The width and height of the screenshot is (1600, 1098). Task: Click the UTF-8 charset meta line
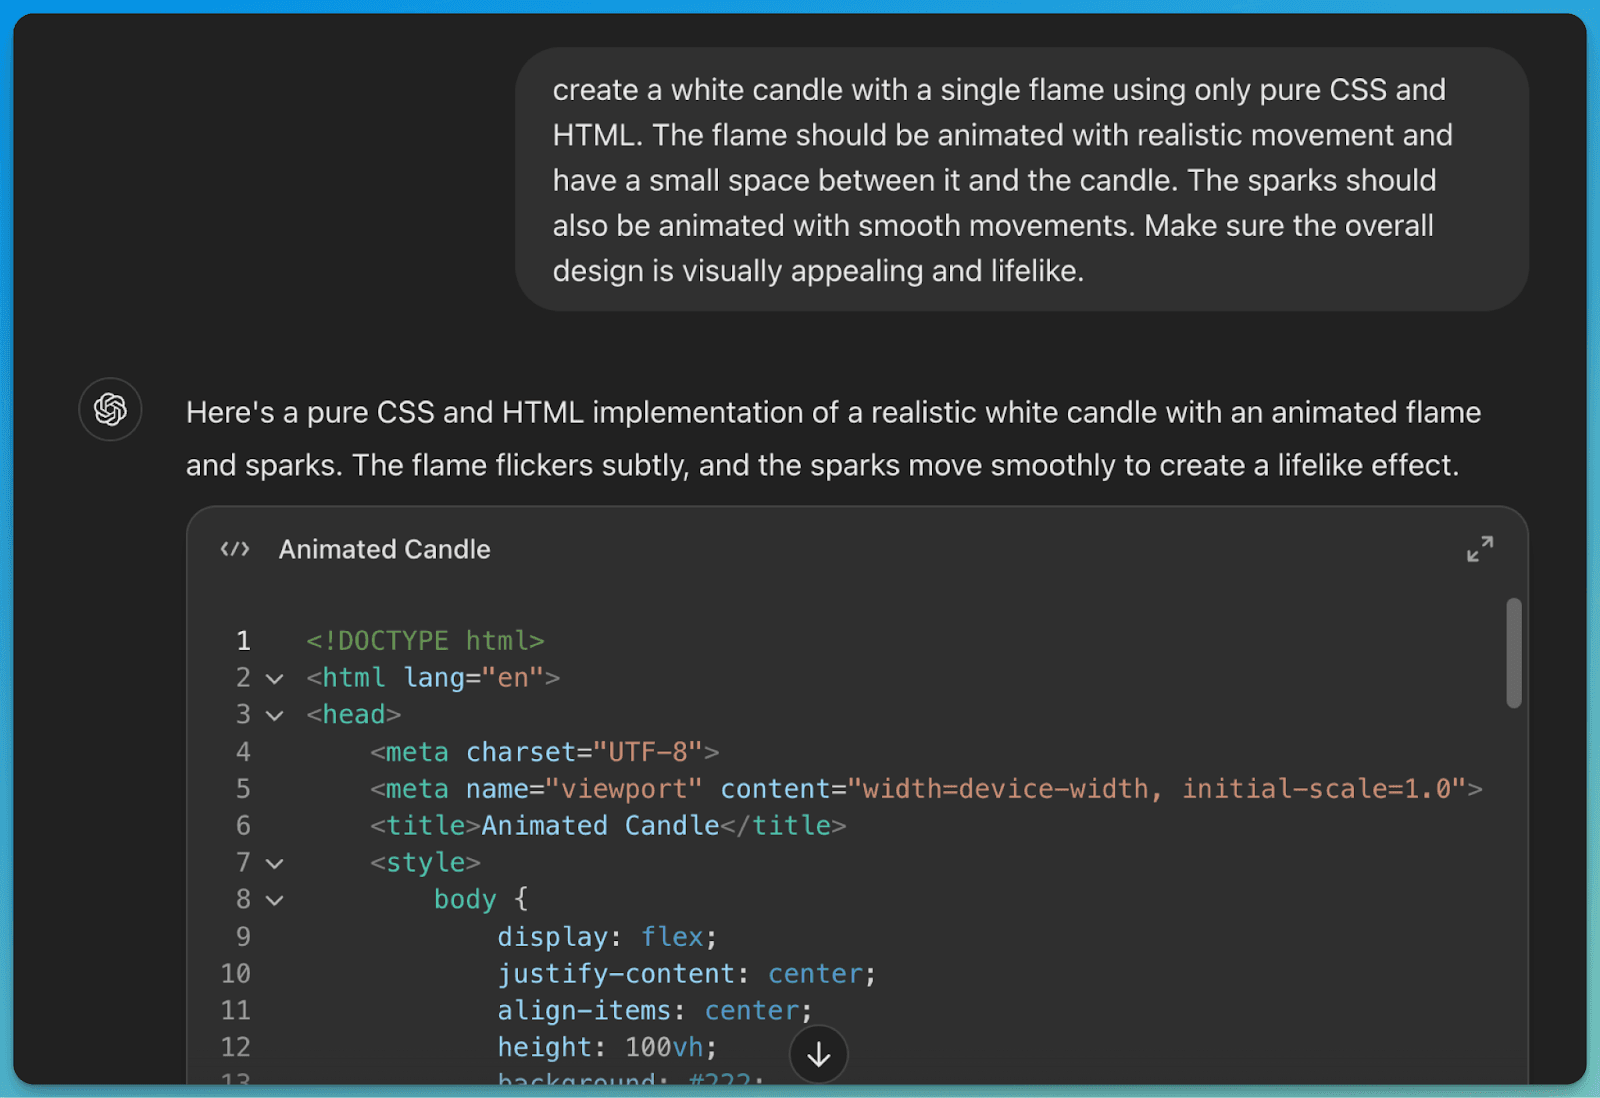[x=545, y=751]
